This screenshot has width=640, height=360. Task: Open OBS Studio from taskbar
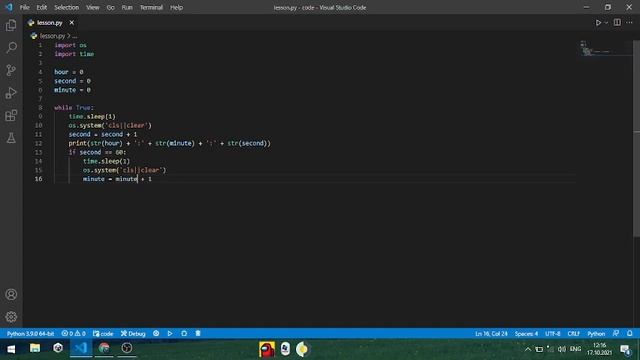click(127, 348)
